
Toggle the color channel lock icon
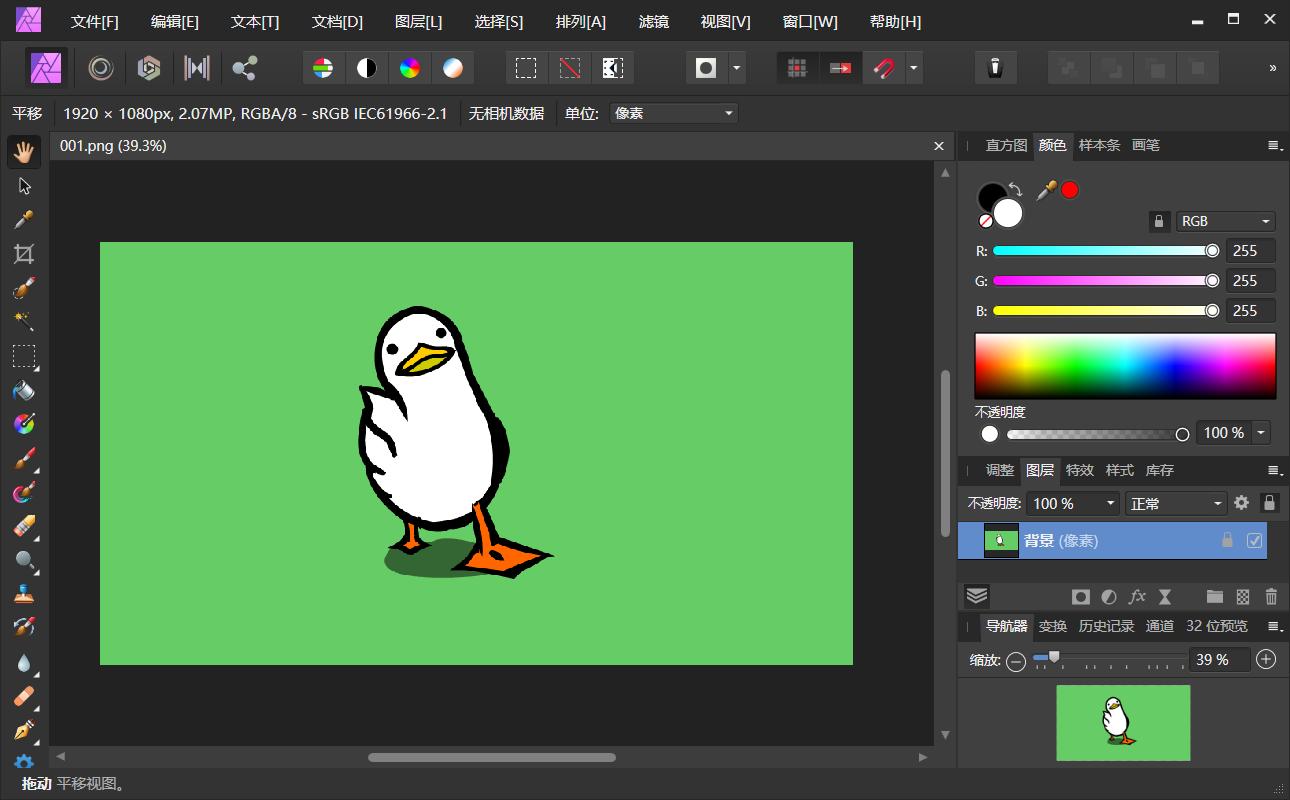(x=1159, y=221)
